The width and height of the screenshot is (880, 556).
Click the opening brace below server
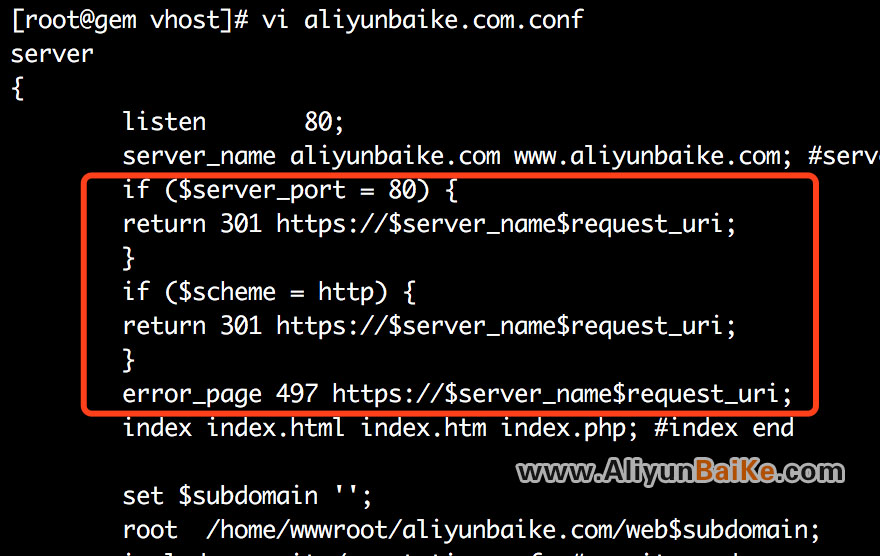point(18,89)
